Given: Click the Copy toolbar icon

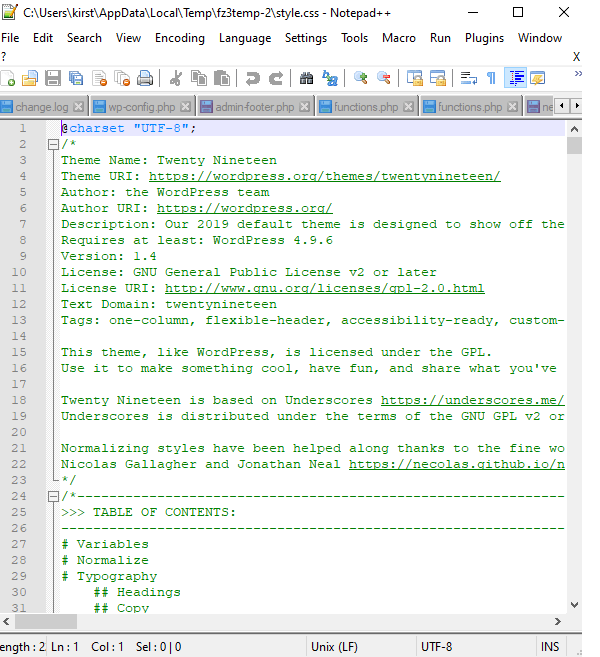Looking at the screenshot, I should pos(199,78).
